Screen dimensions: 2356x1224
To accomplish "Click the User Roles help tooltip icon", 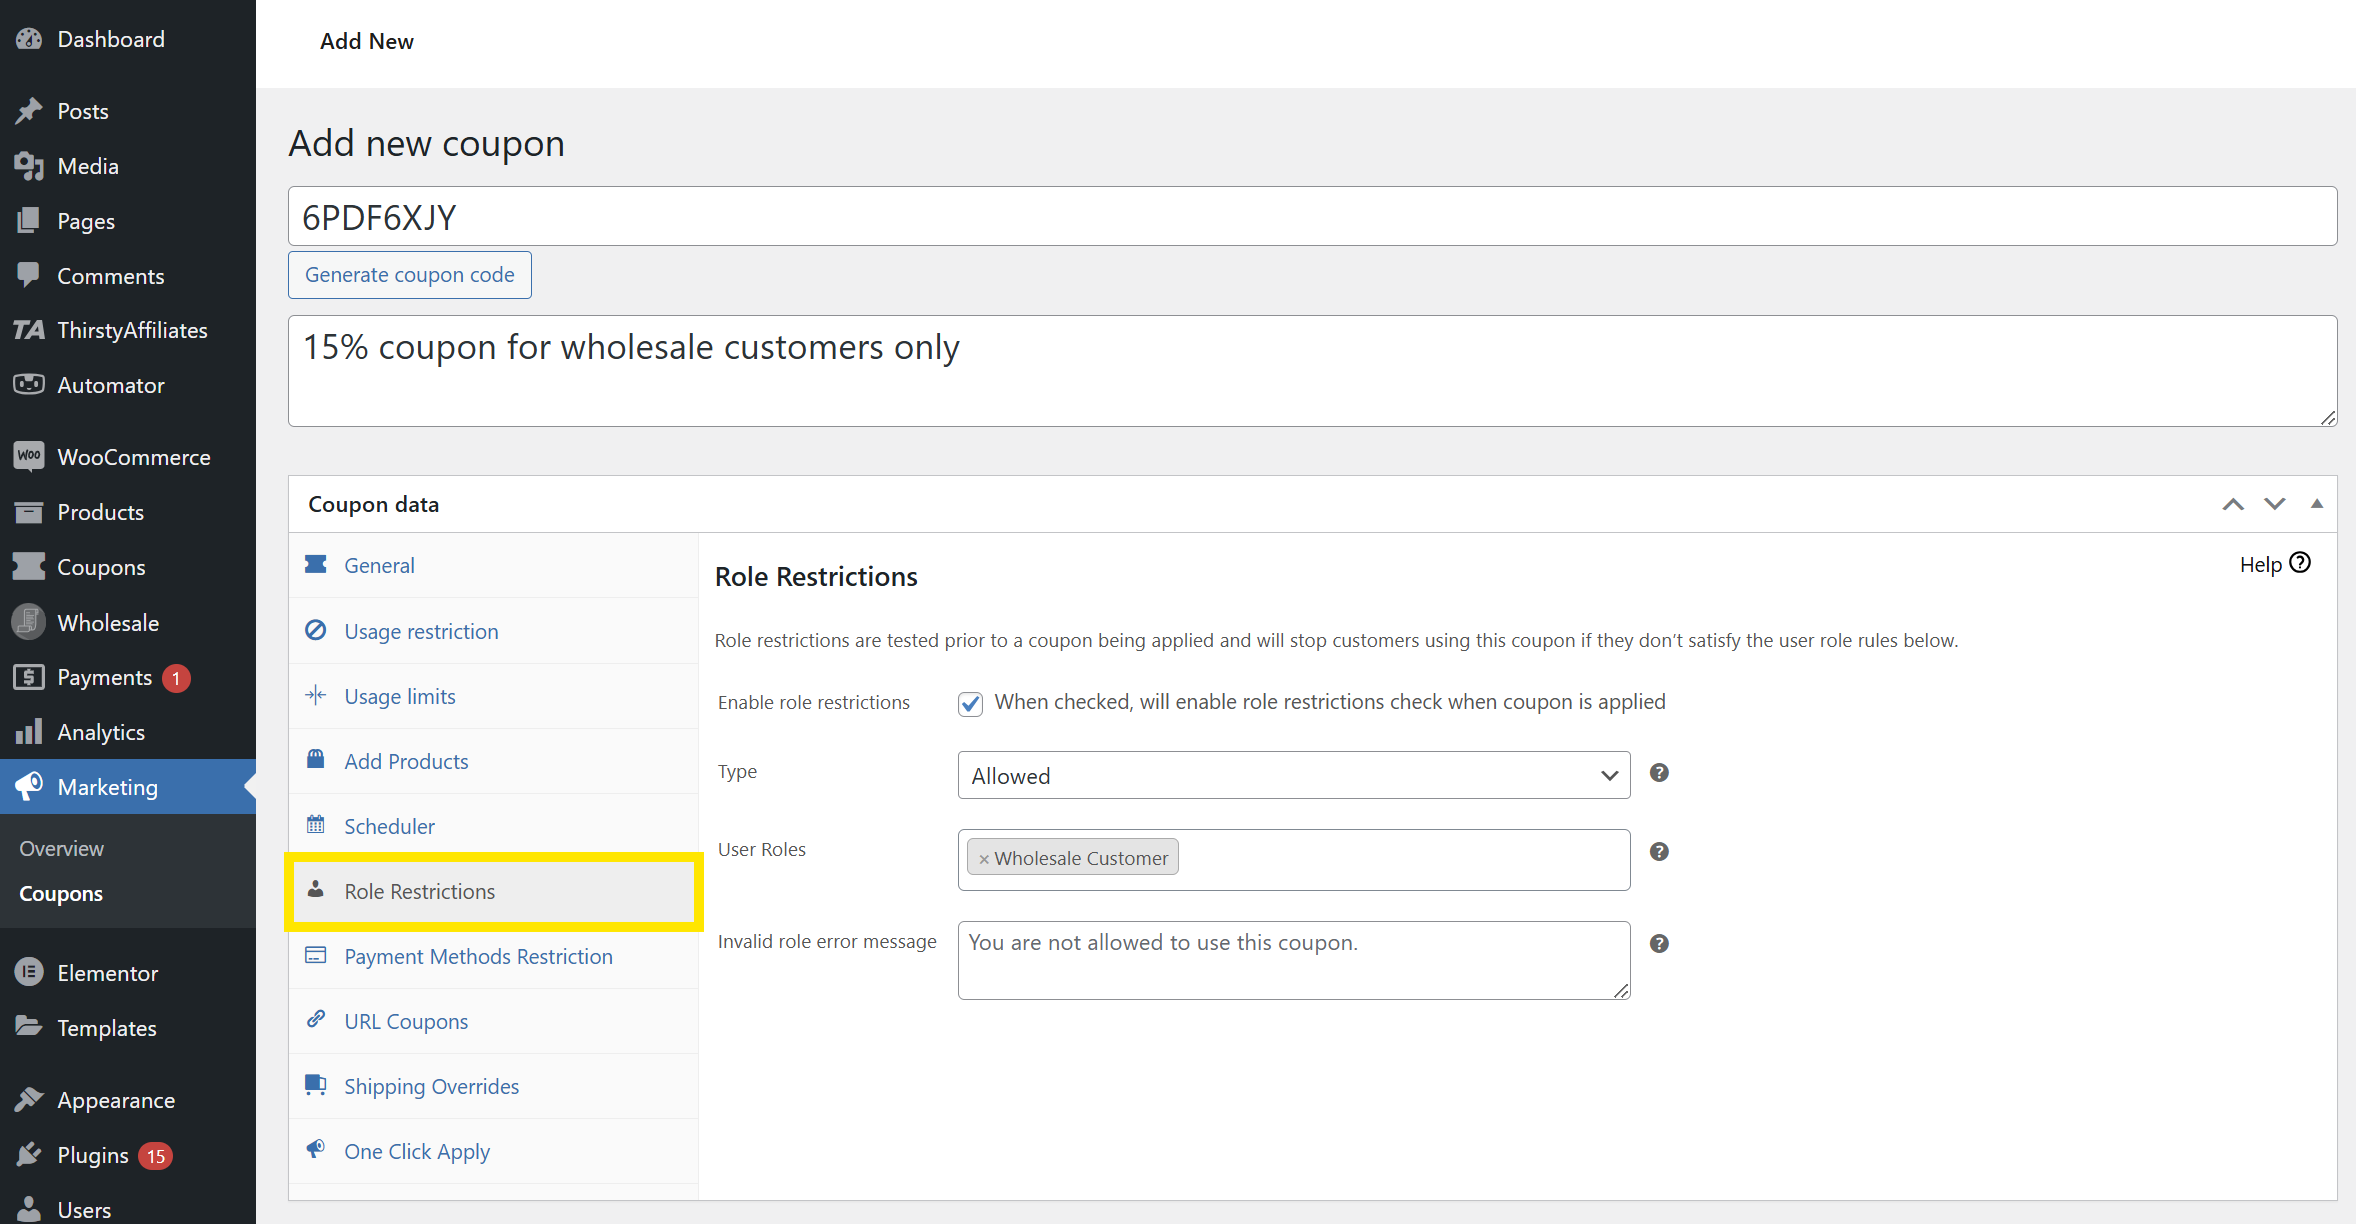I will 1659,852.
